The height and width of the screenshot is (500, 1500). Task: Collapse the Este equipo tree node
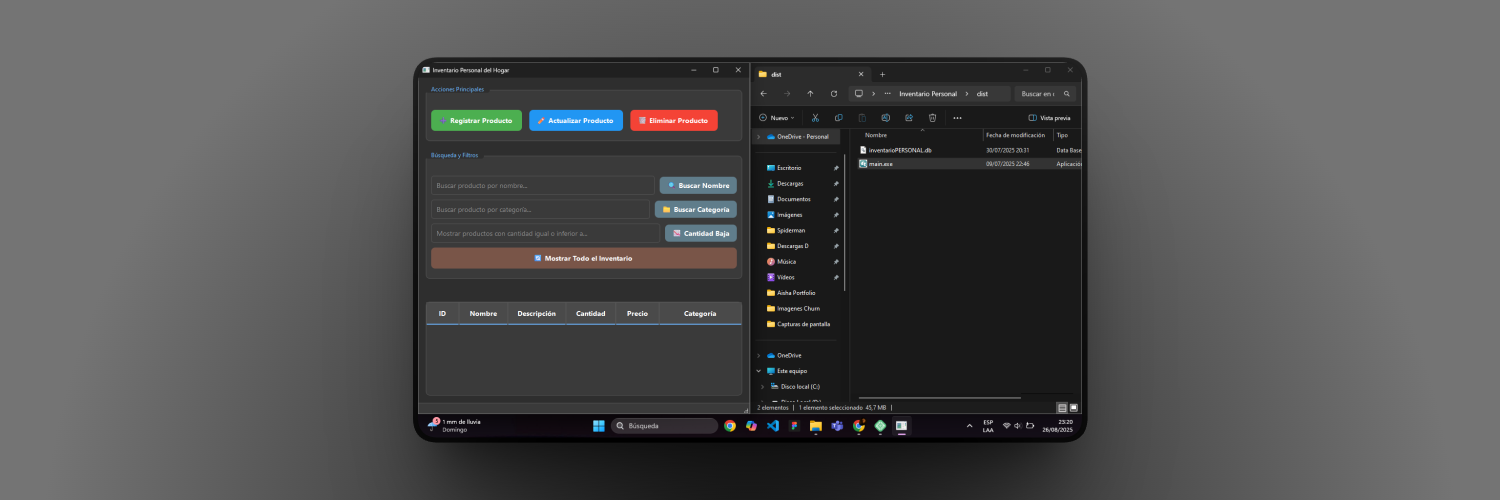click(759, 371)
